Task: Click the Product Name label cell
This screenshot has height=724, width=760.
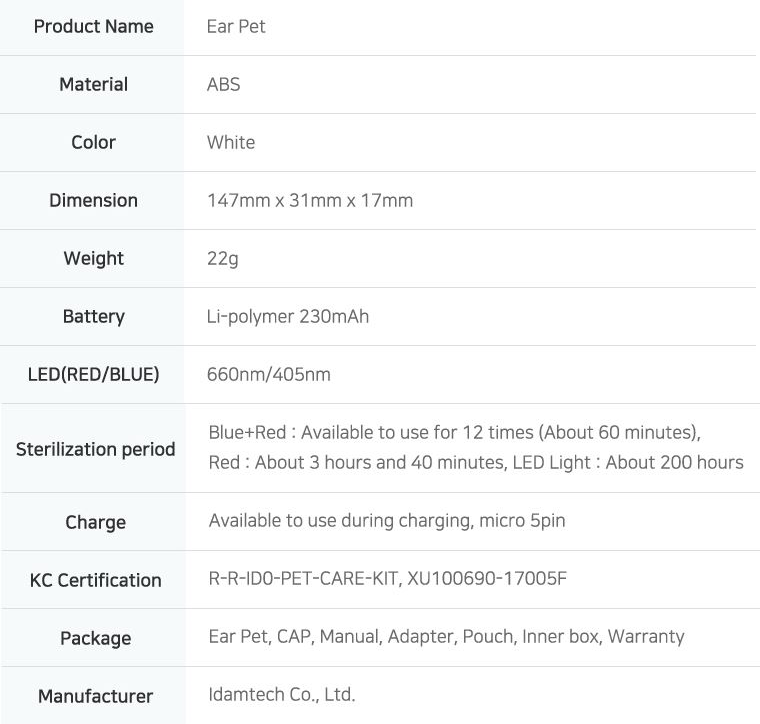Action: point(94,26)
